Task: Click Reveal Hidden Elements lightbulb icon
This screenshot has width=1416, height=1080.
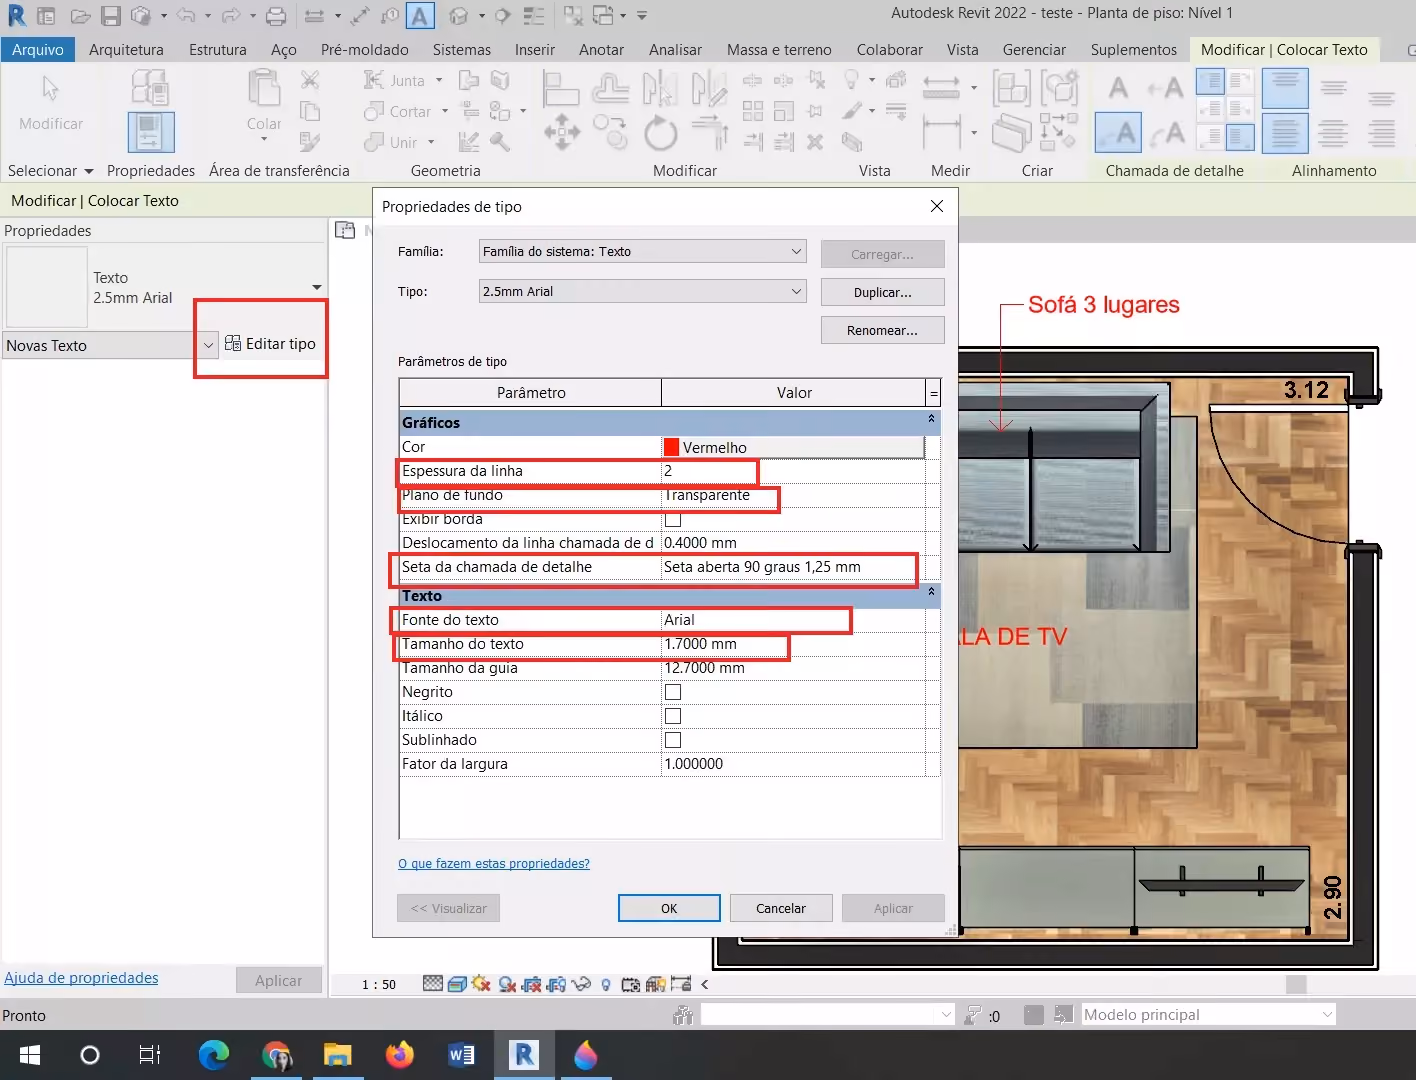Action: click(606, 984)
